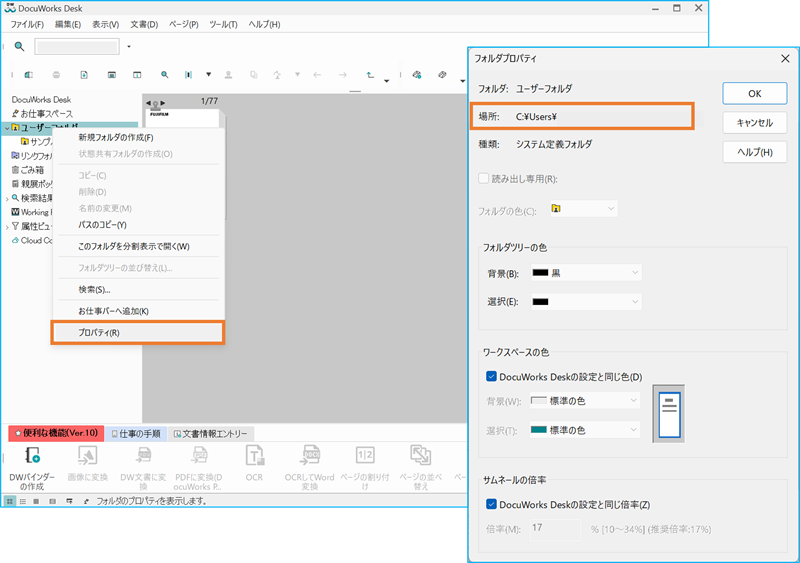Click the back left-arrow toolbar icon
The image size is (800, 563).
tap(317, 75)
